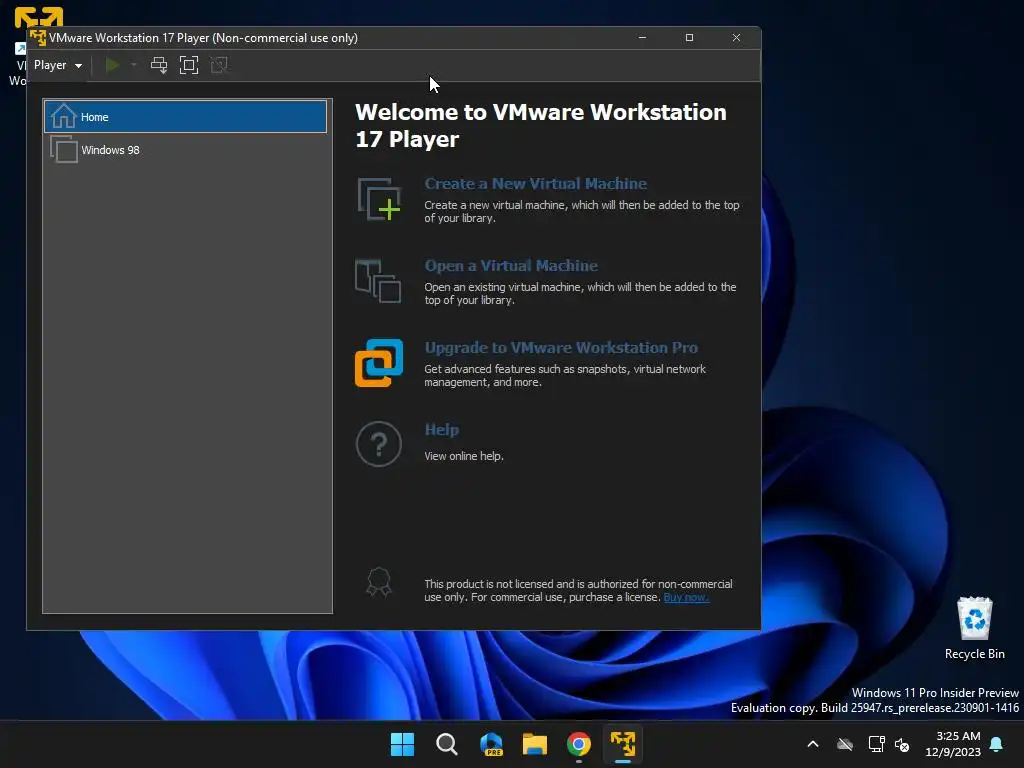Open taskbar Search

pyautogui.click(x=447, y=744)
